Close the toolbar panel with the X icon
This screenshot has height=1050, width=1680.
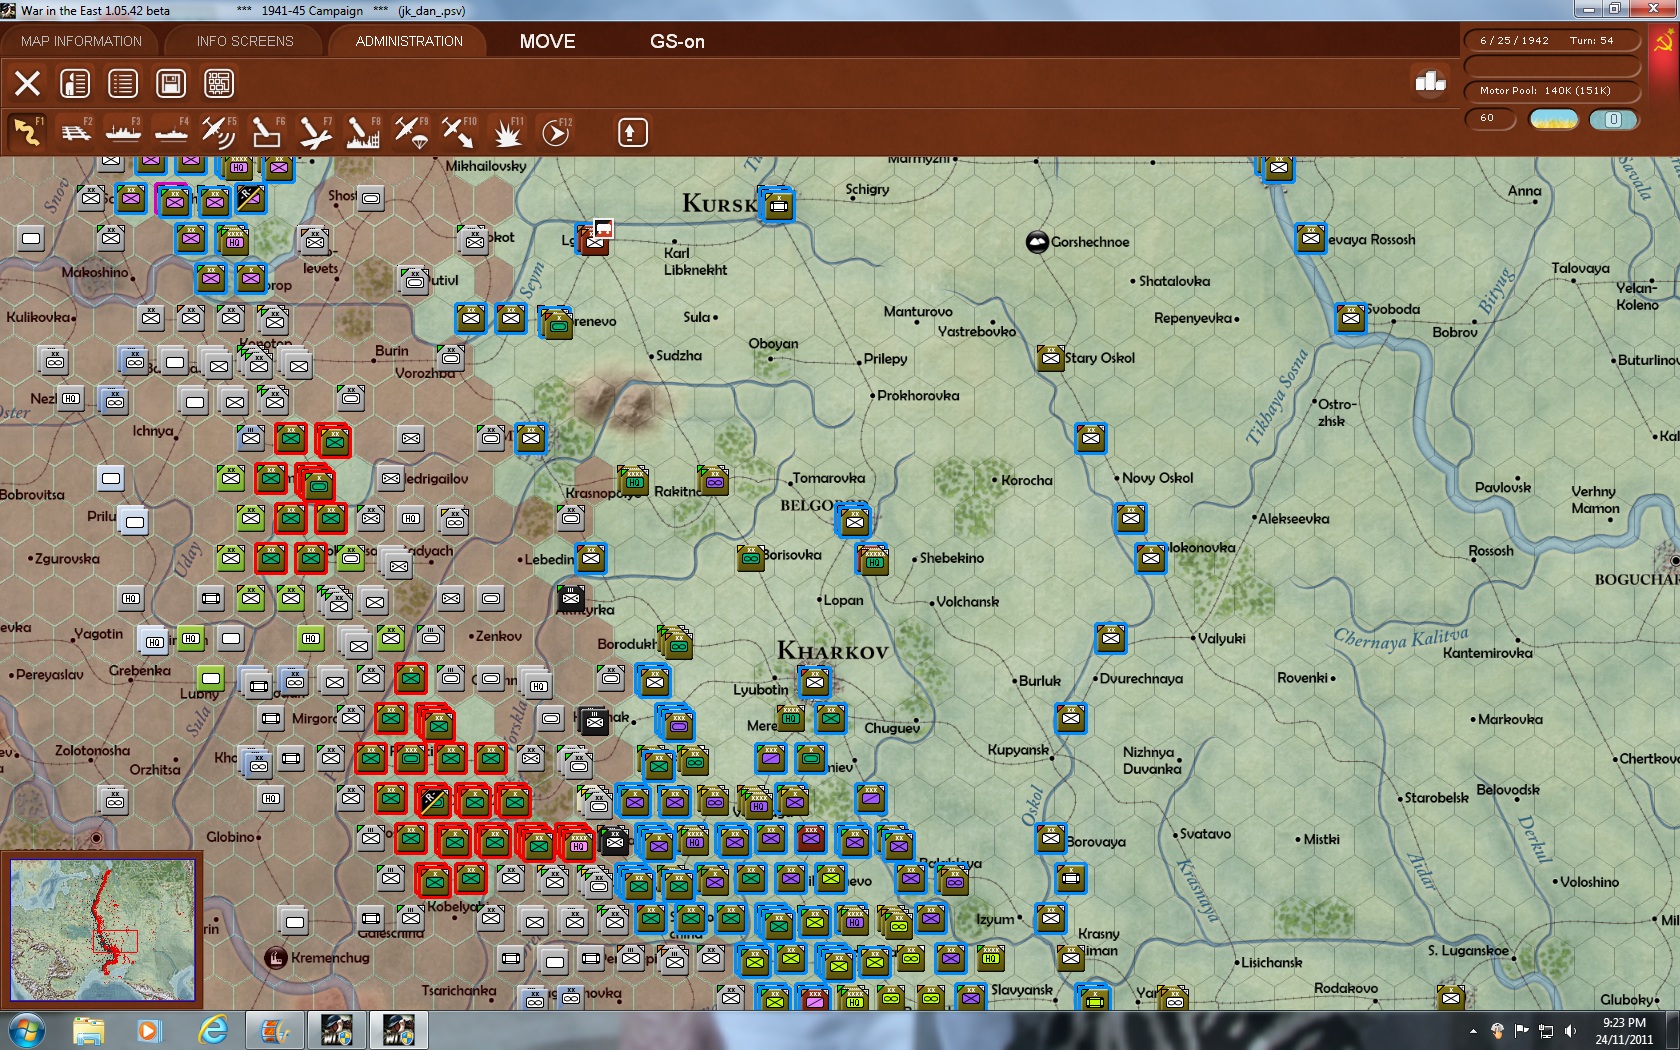point(27,83)
